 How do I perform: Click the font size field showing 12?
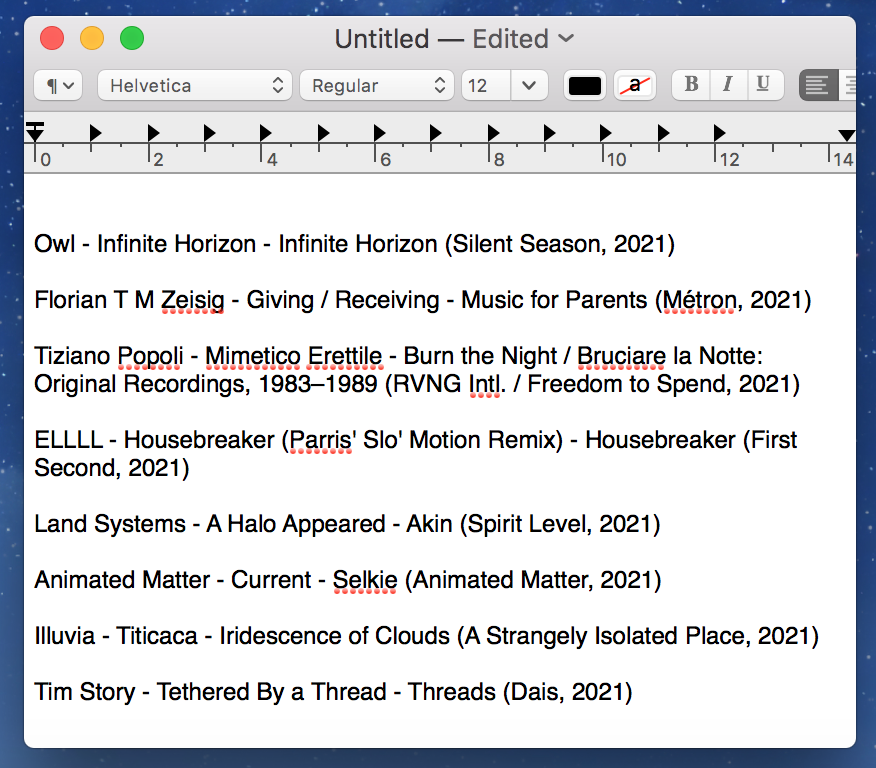[x=485, y=85]
